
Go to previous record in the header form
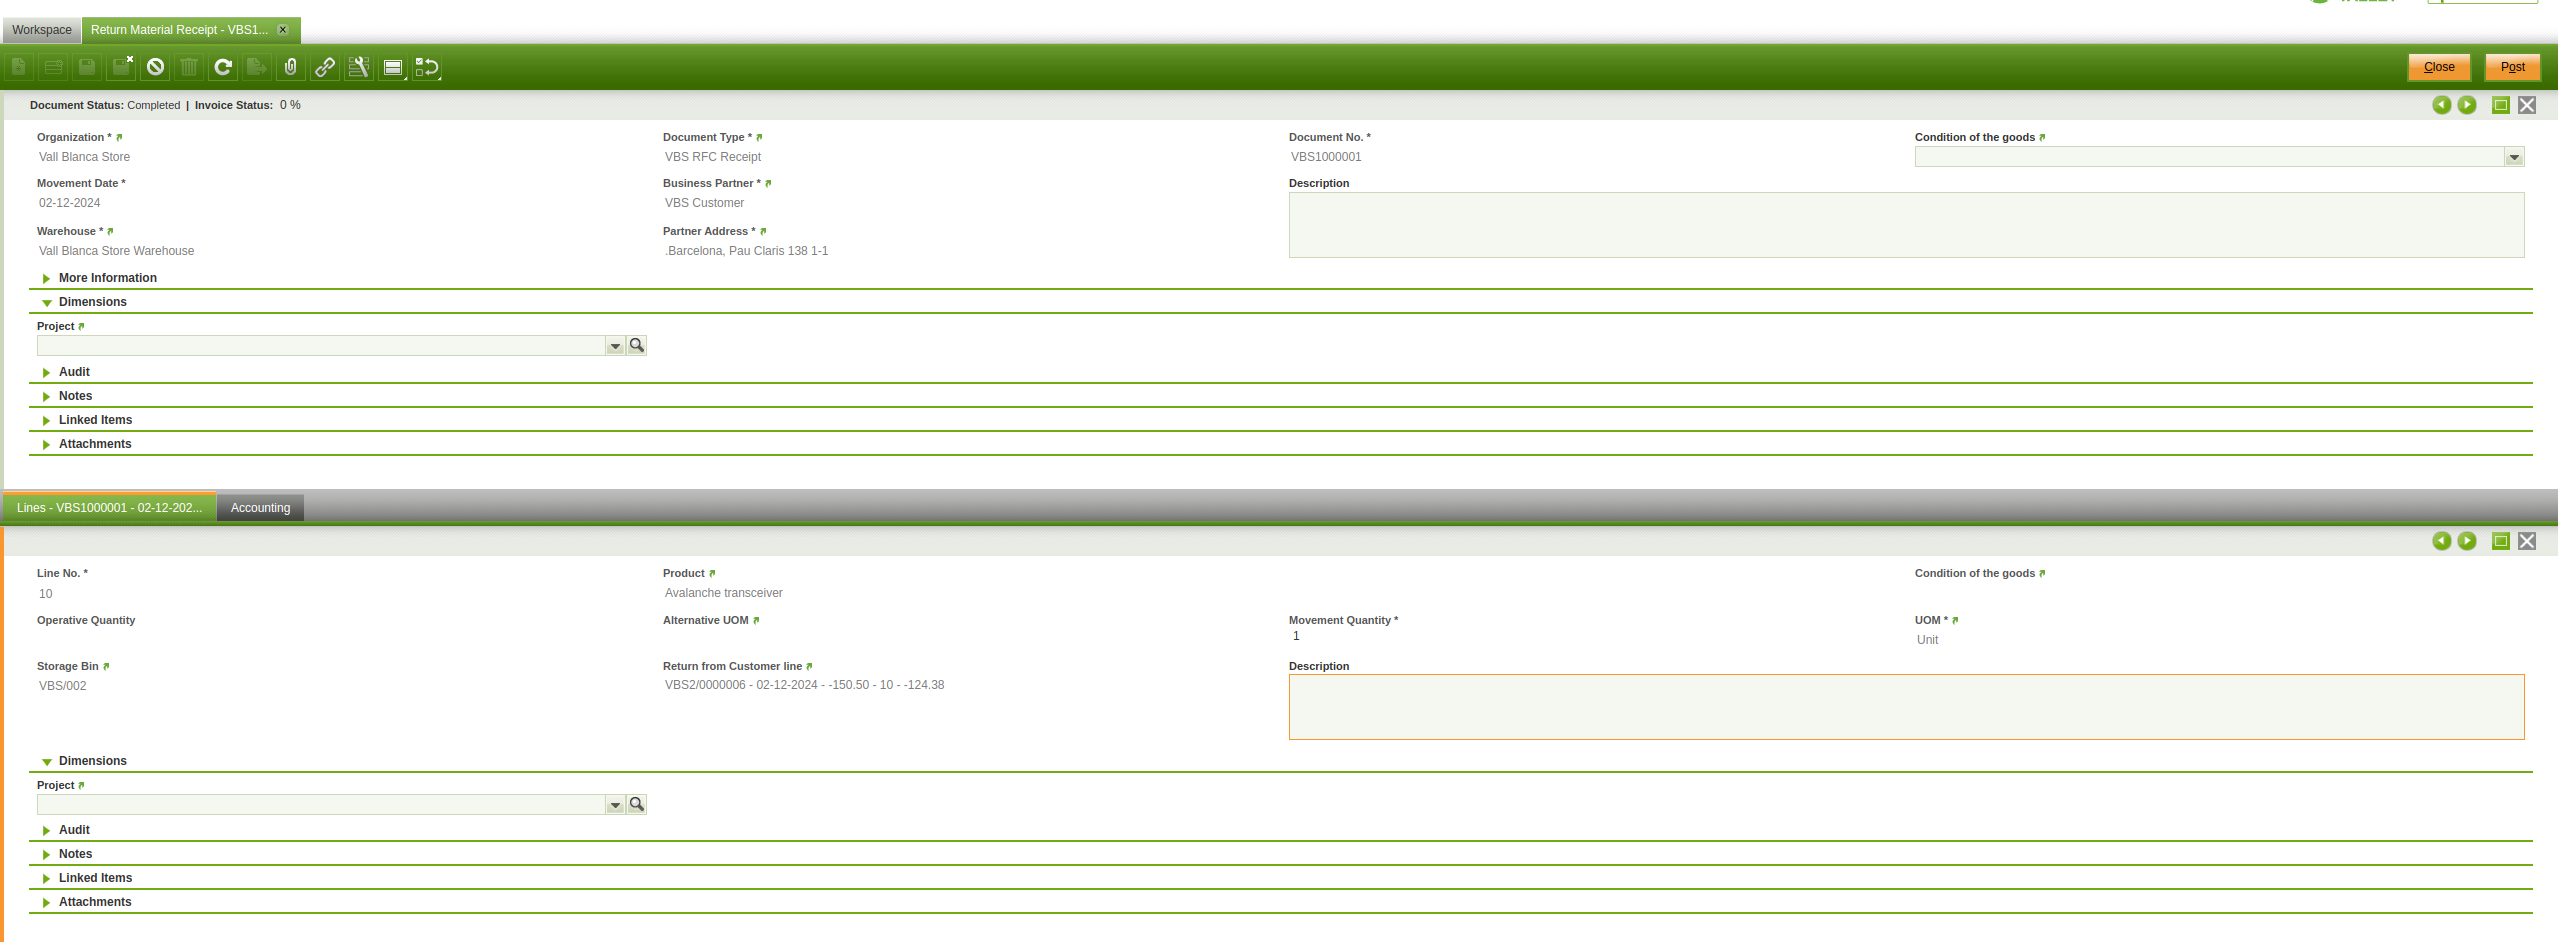tap(2441, 105)
